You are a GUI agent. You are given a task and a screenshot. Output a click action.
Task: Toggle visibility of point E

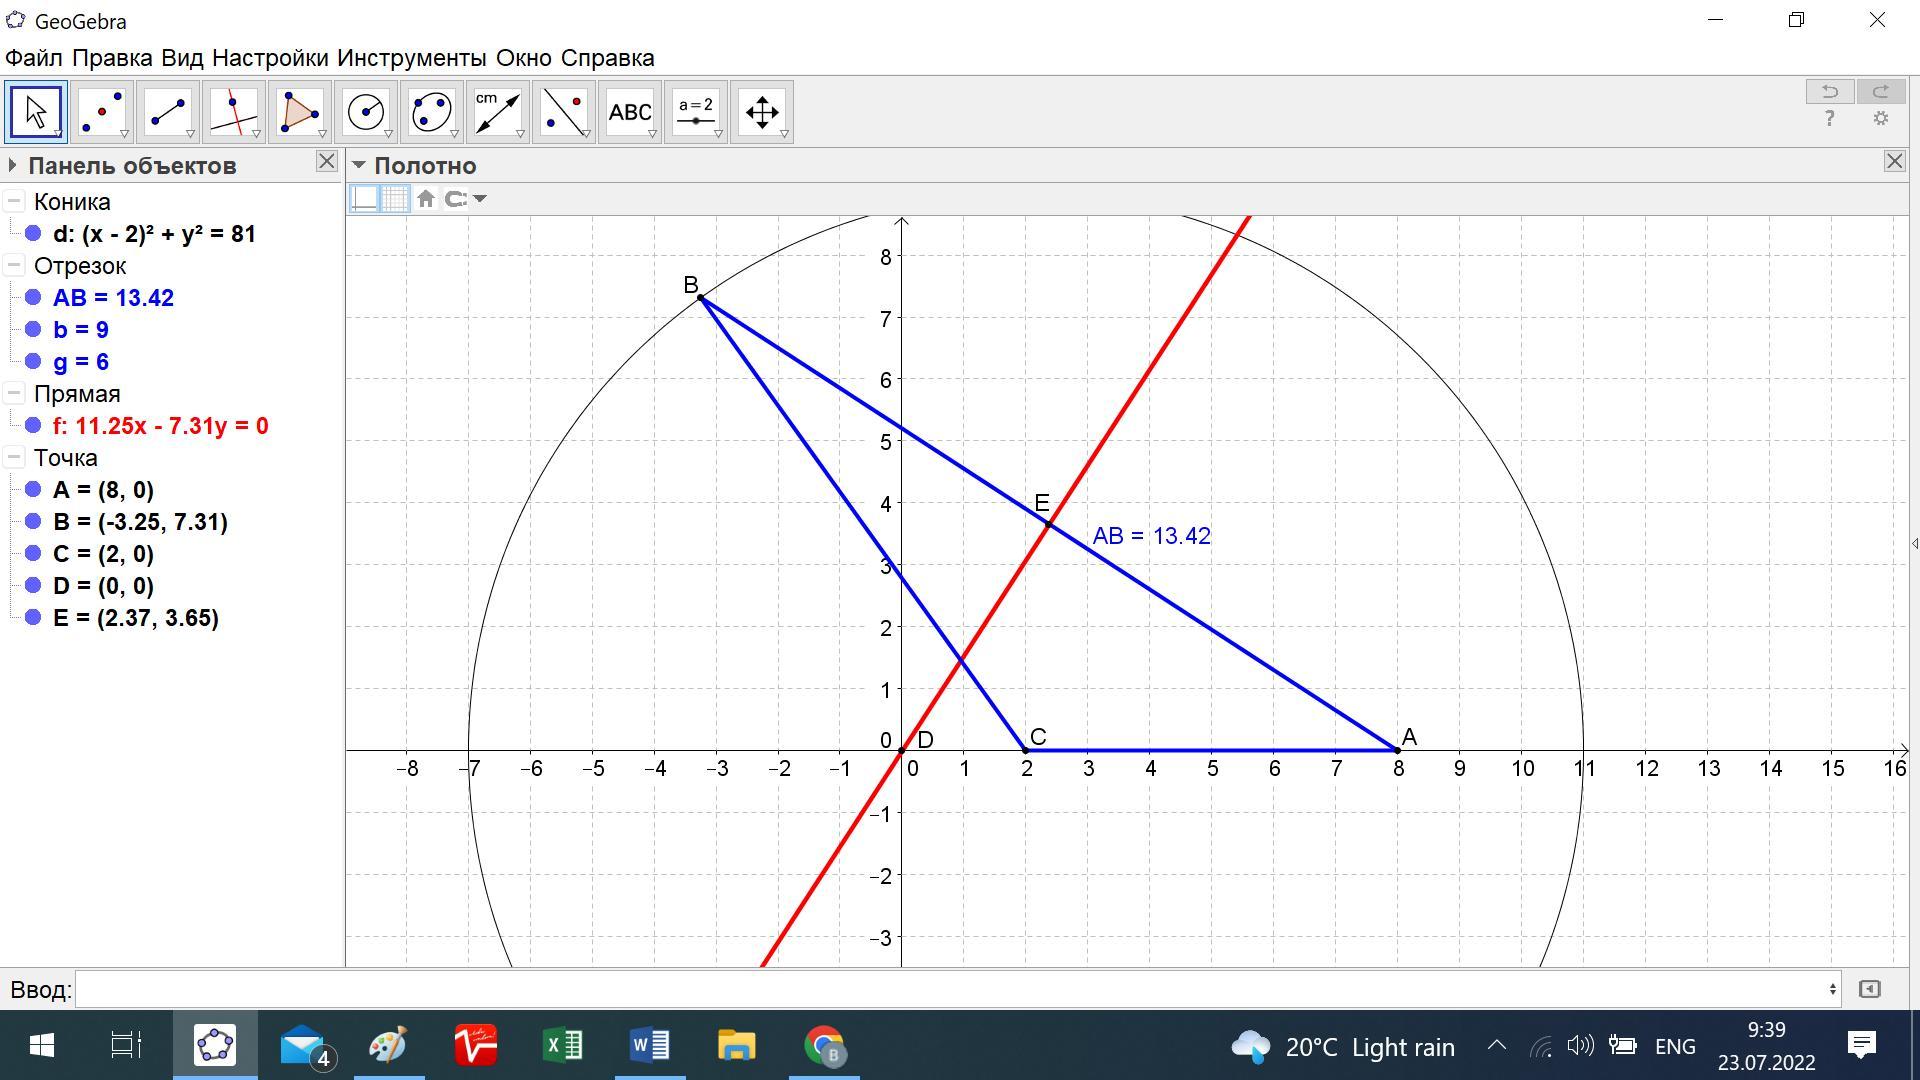pos(33,617)
